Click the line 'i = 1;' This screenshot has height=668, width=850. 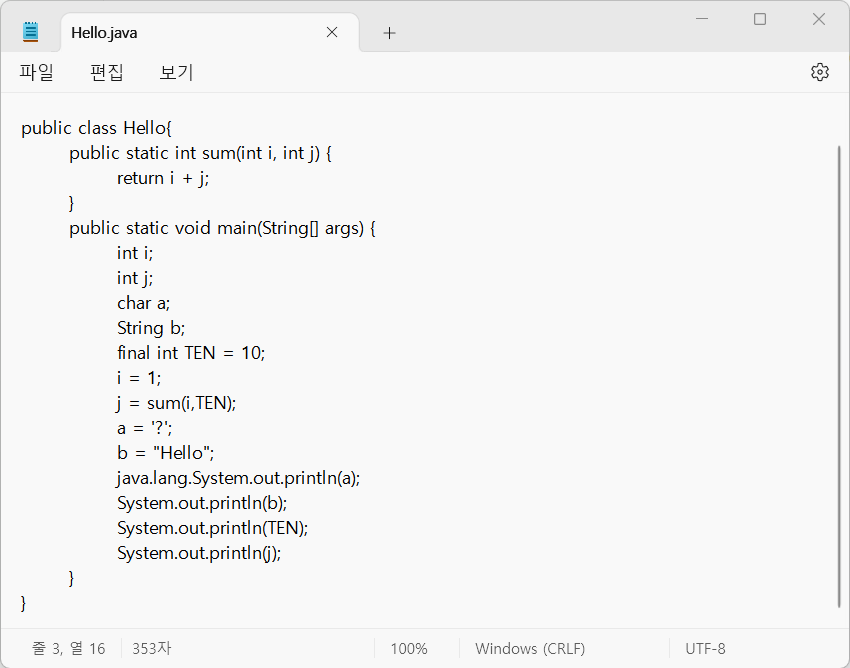click(139, 378)
